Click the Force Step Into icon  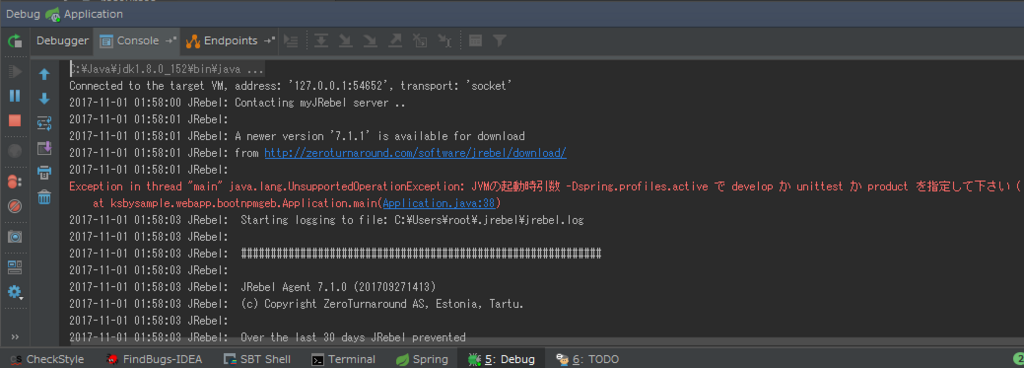370,41
